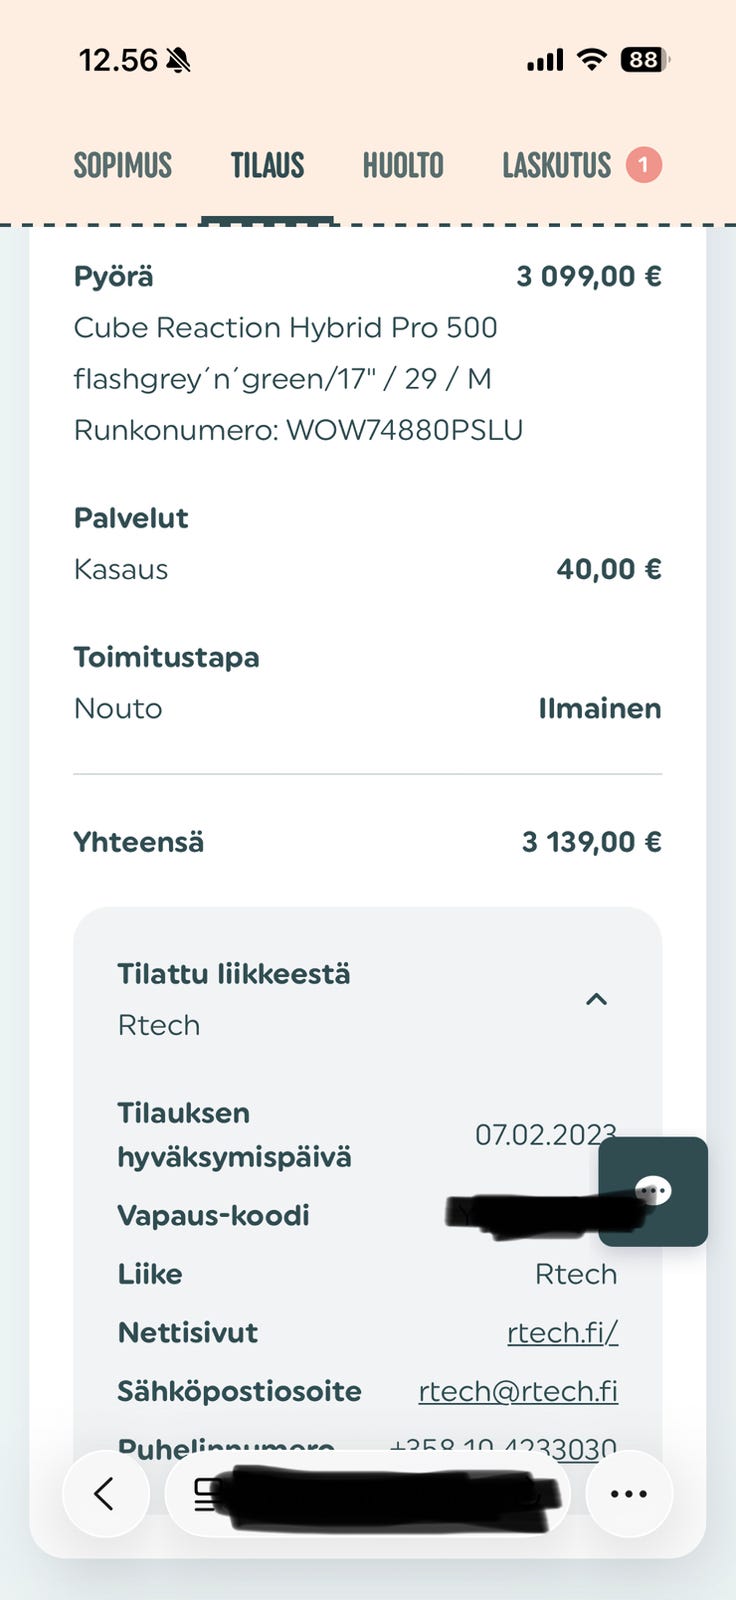Viewport: 736px width, 1600px height.
Task: Switch to the HUOLTO tab
Action: pyautogui.click(x=403, y=165)
